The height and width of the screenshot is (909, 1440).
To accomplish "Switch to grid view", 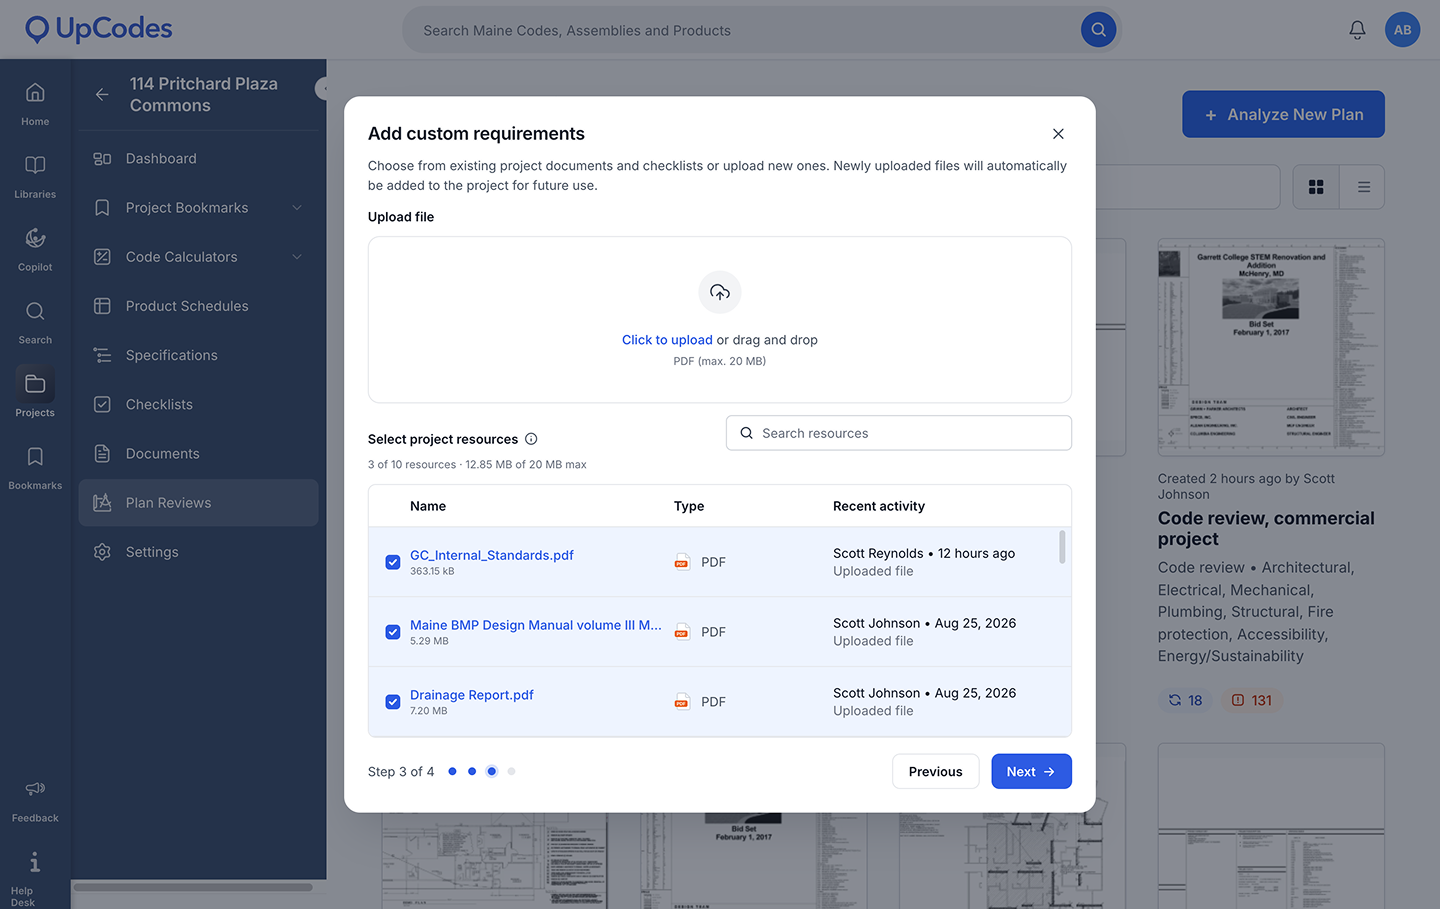I will click(1316, 187).
